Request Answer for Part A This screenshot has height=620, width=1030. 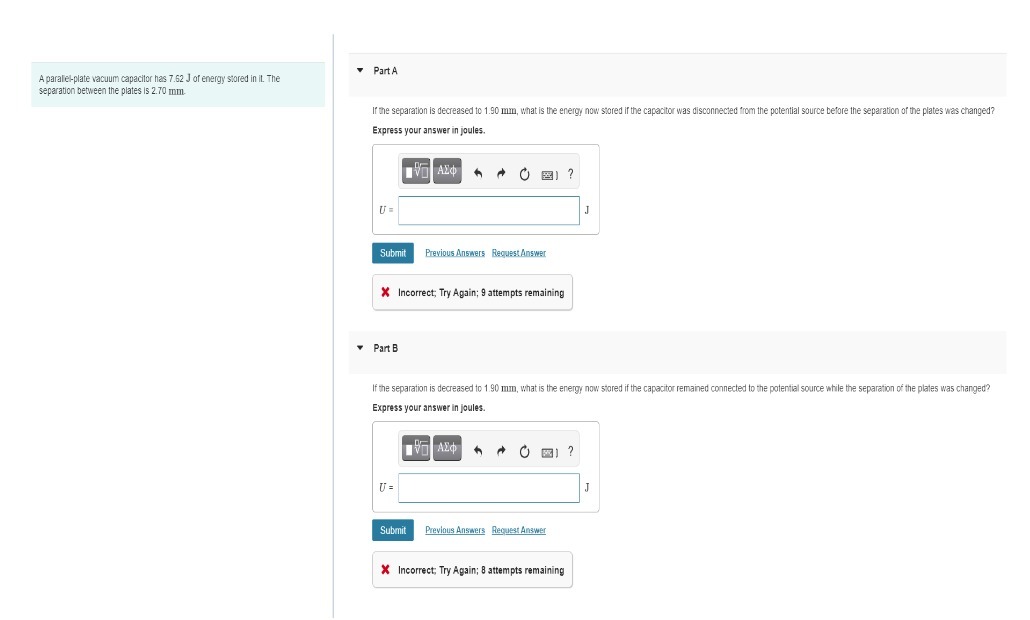(x=519, y=253)
